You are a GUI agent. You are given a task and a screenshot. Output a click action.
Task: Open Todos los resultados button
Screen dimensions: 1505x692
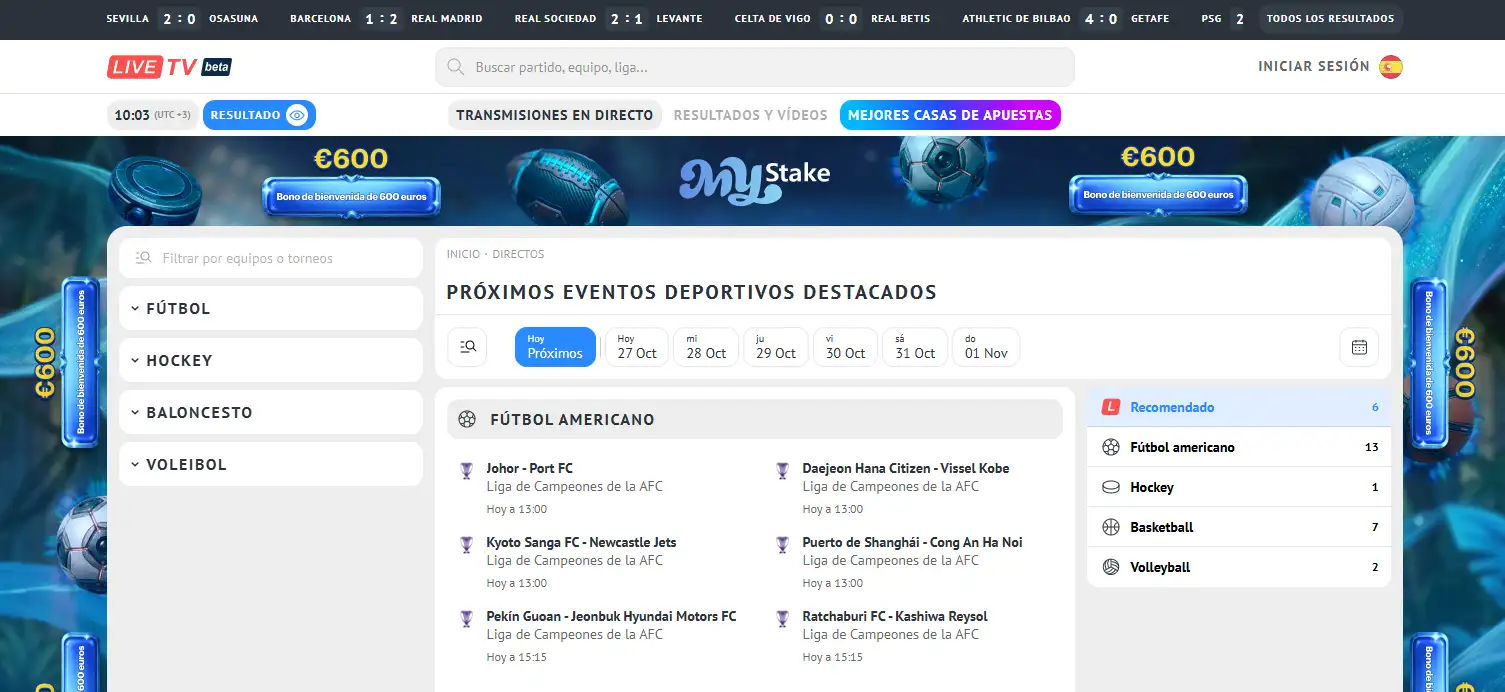(1330, 19)
